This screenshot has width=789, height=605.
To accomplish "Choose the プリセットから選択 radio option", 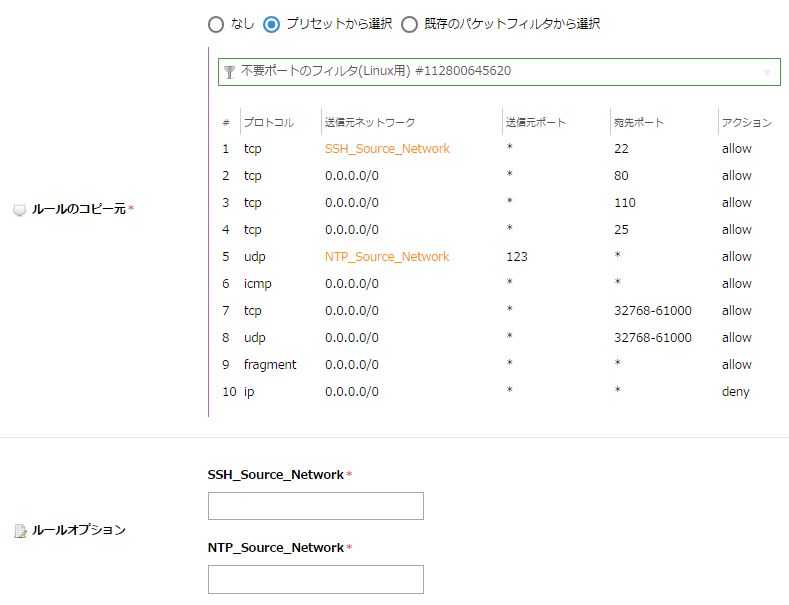I will click(272, 24).
